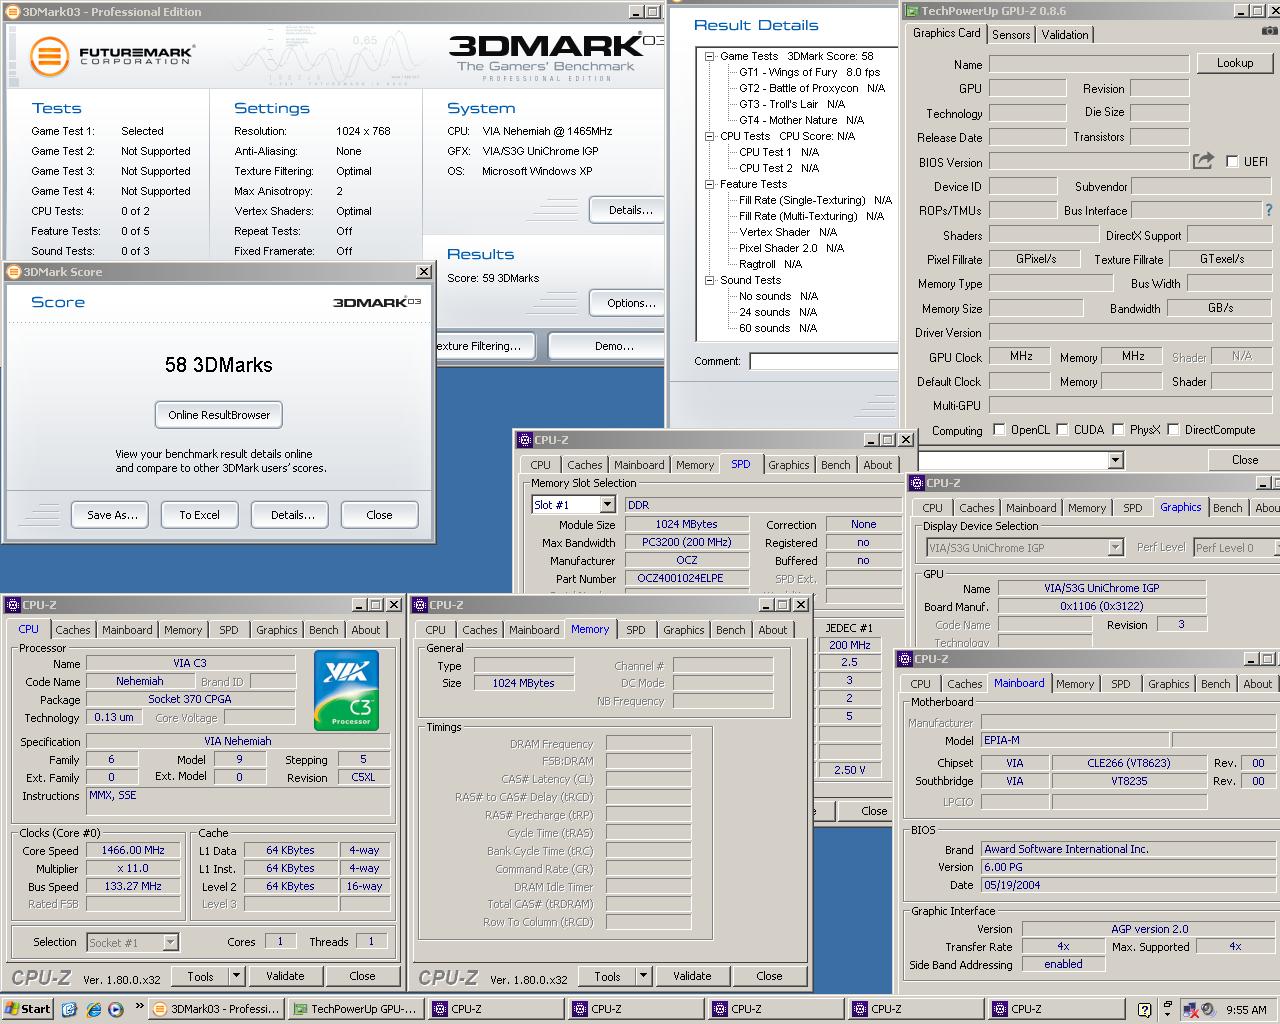Viewport: 1280px width, 1024px height.
Task: Click the Lookup button in GPU-Z
Action: [x=1235, y=63]
